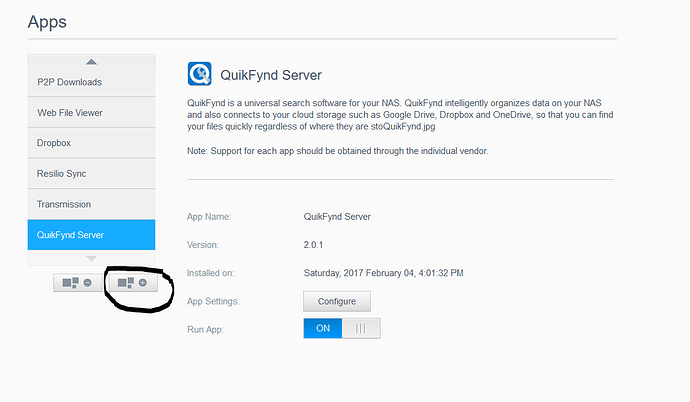Click the QuikFynd Server app icon
This screenshot has width=690, height=402.
point(199,73)
